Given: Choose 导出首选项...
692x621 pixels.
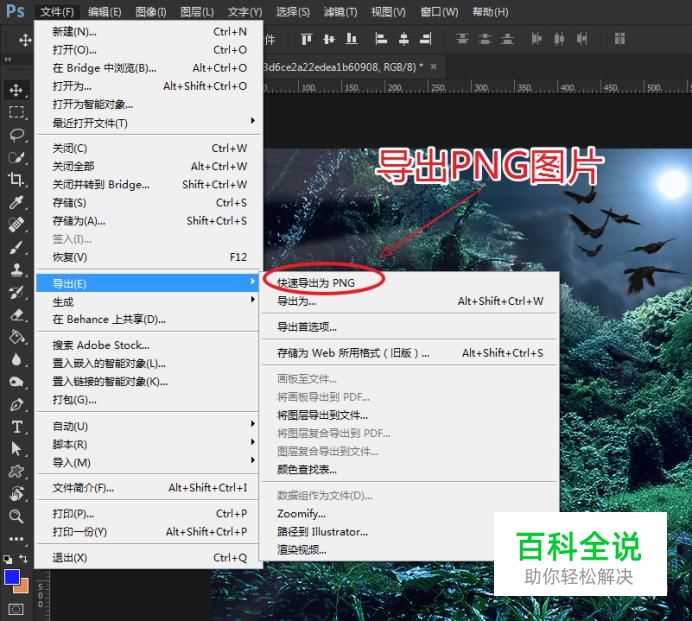Looking at the screenshot, I should click(x=410, y=327).
